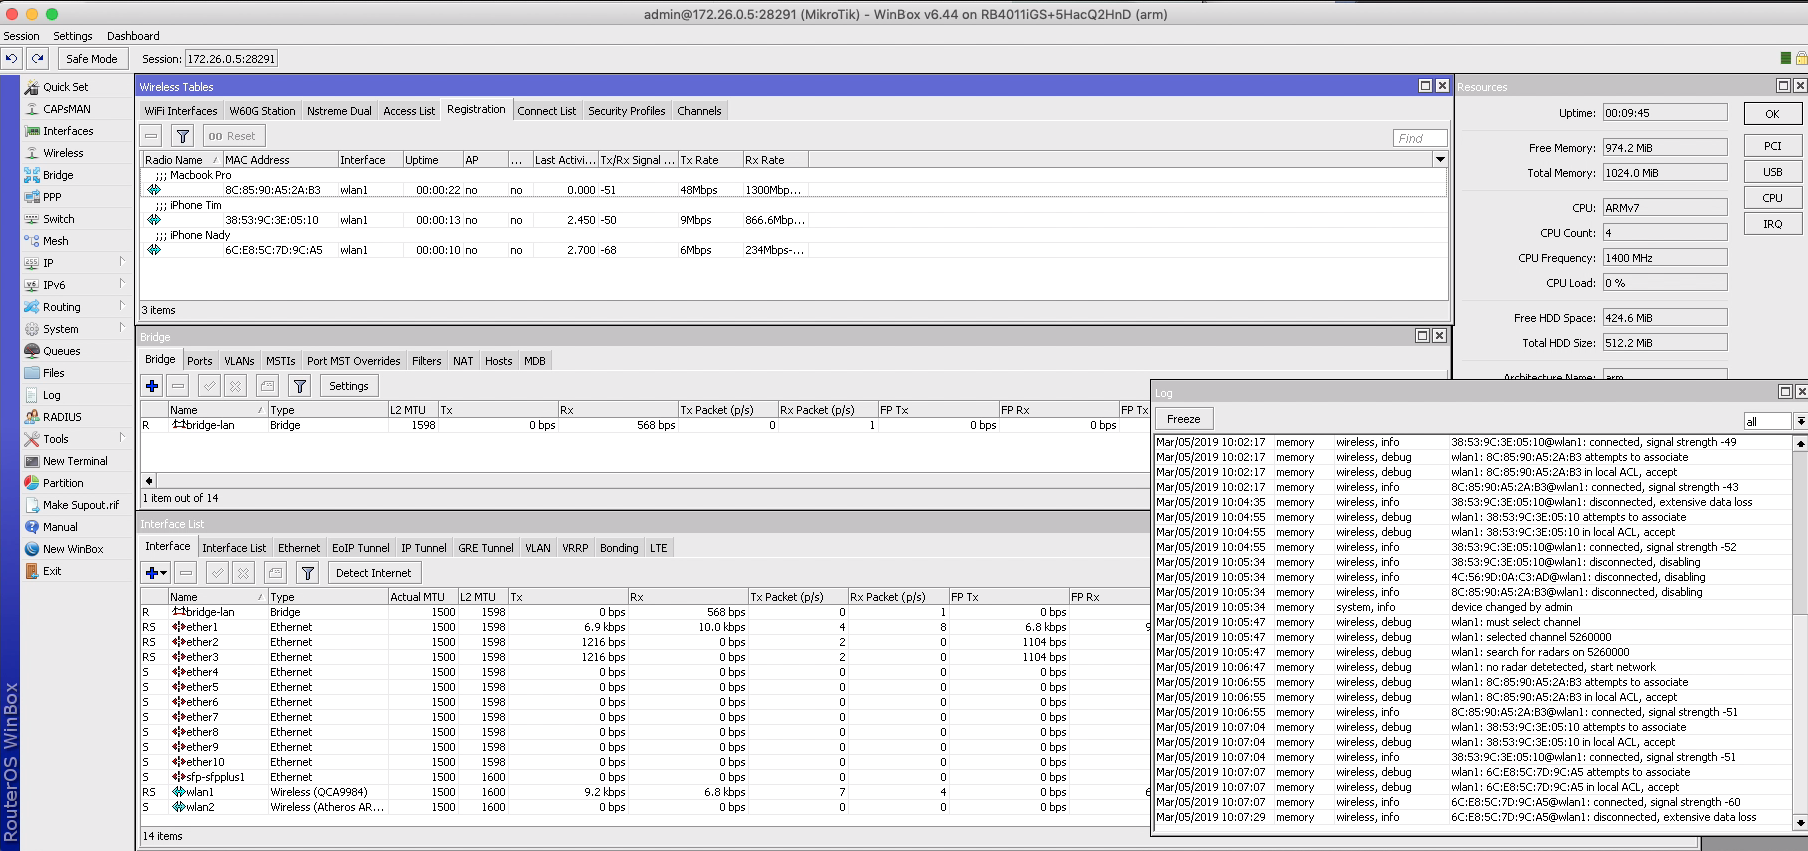Launch New WinBox from the sidebar
Screen dimensions: 1808x851
click(x=73, y=549)
